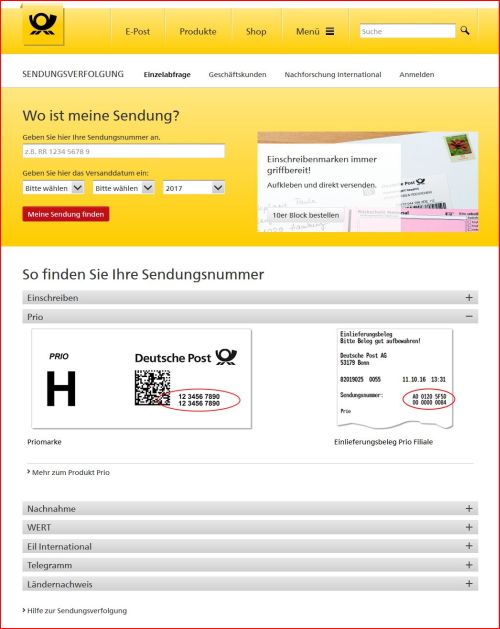Screen dimensions: 500x629
Task: Expand the WERT section plus icon
Action: click(469, 527)
